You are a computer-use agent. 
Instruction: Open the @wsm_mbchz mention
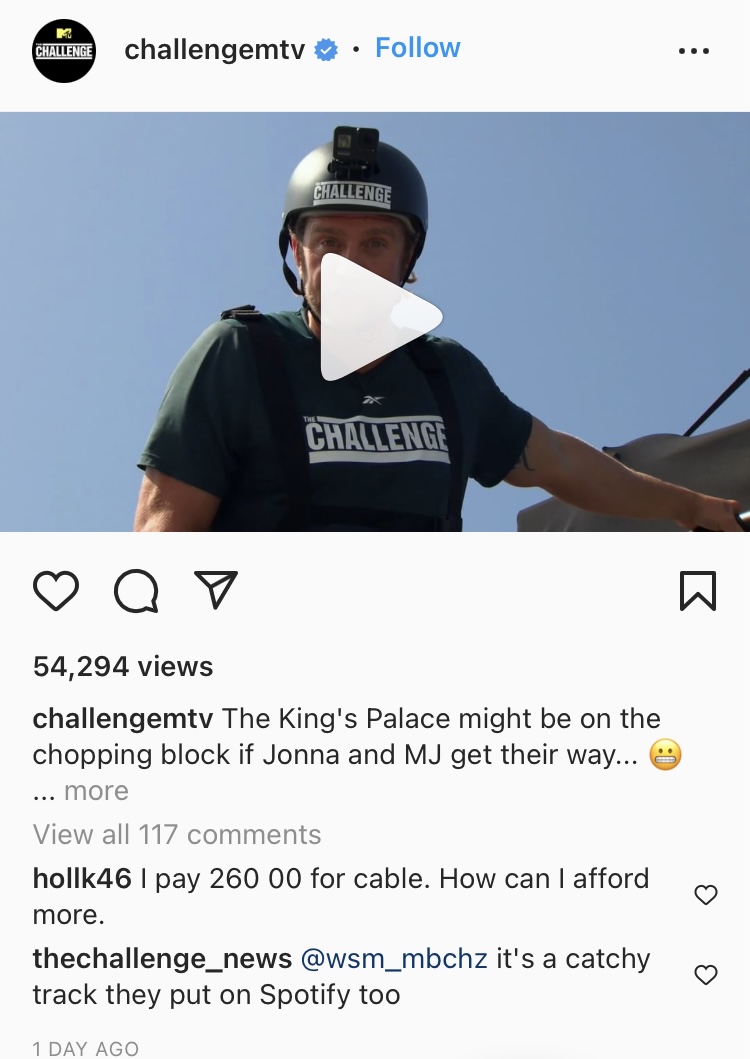click(393, 959)
